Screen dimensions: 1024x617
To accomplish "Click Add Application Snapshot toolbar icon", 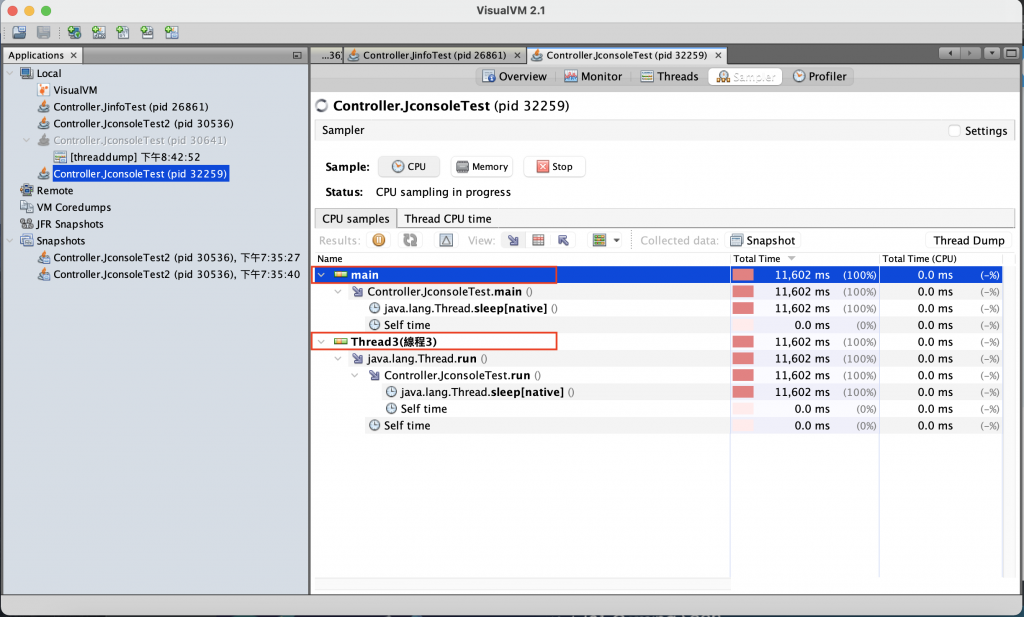I will [x=172, y=32].
